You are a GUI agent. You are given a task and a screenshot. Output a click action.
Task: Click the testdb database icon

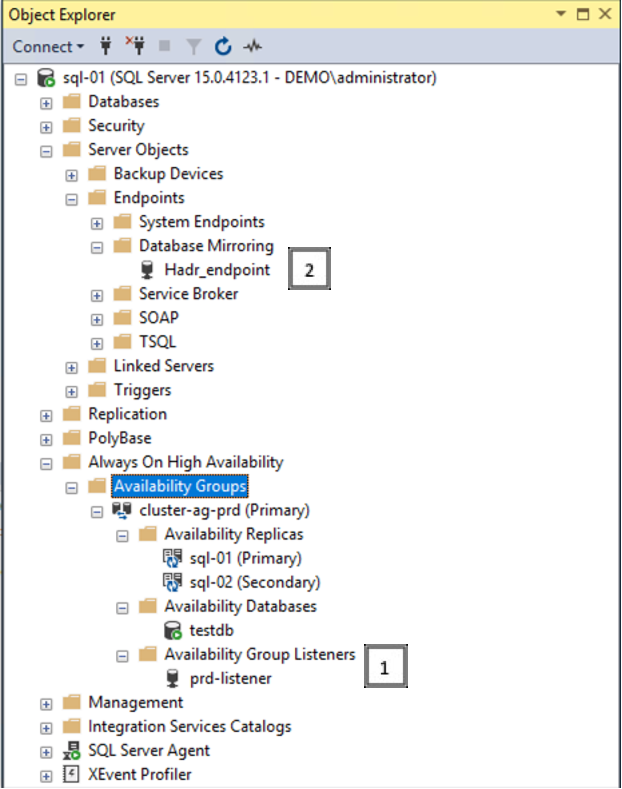(173, 630)
